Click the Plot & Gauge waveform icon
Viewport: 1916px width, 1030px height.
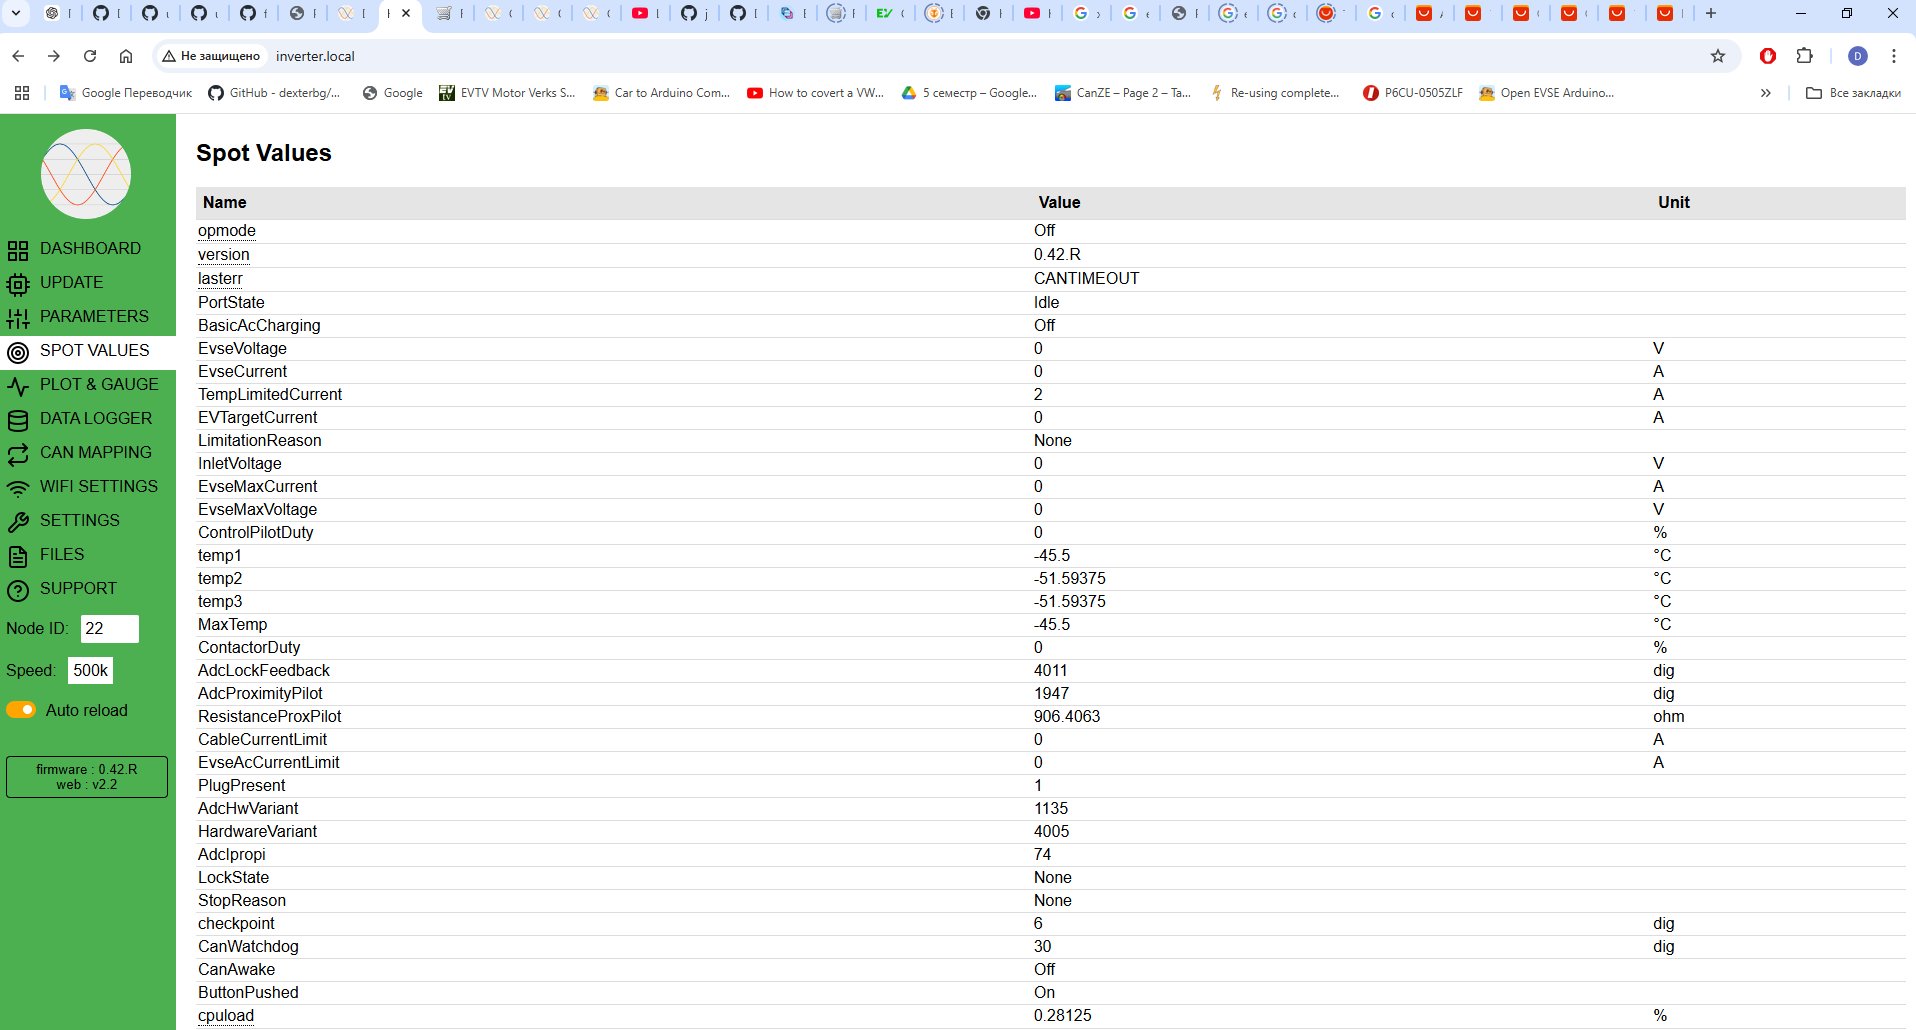18,386
